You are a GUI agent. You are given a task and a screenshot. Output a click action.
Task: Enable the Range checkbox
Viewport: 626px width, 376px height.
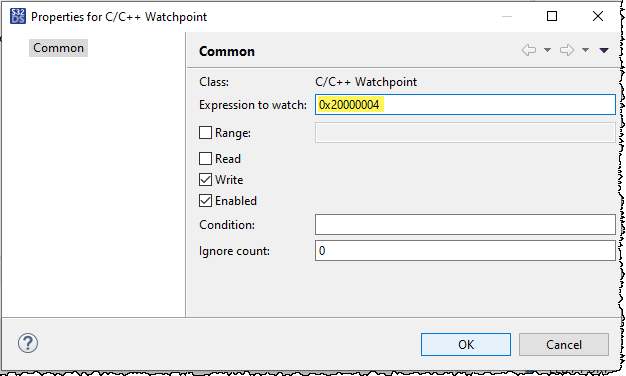click(205, 133)
